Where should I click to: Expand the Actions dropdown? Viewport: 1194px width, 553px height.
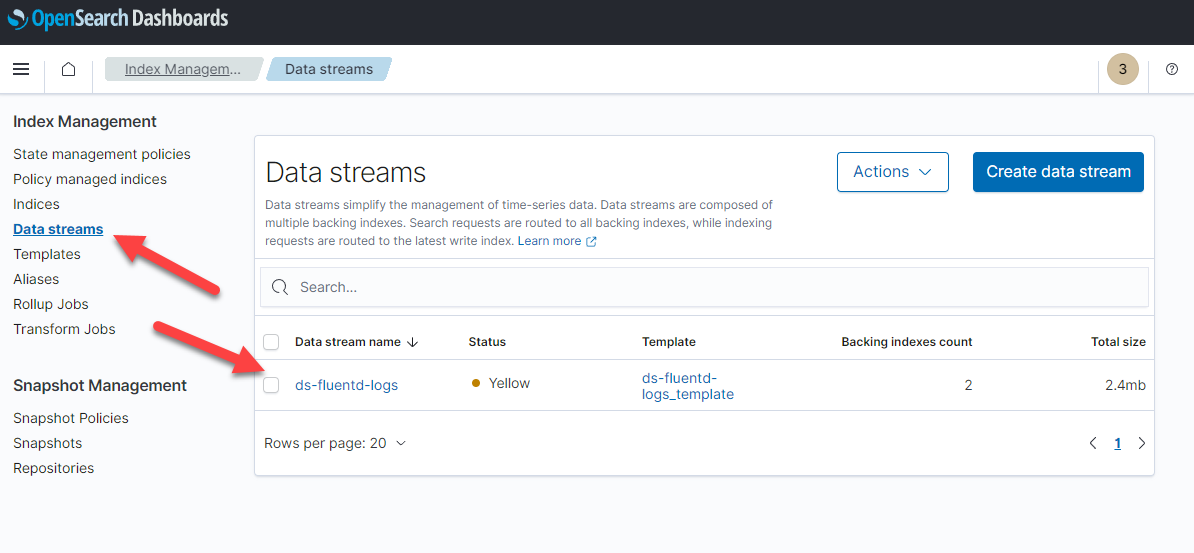pyautogui.click(x=892, y=172)
